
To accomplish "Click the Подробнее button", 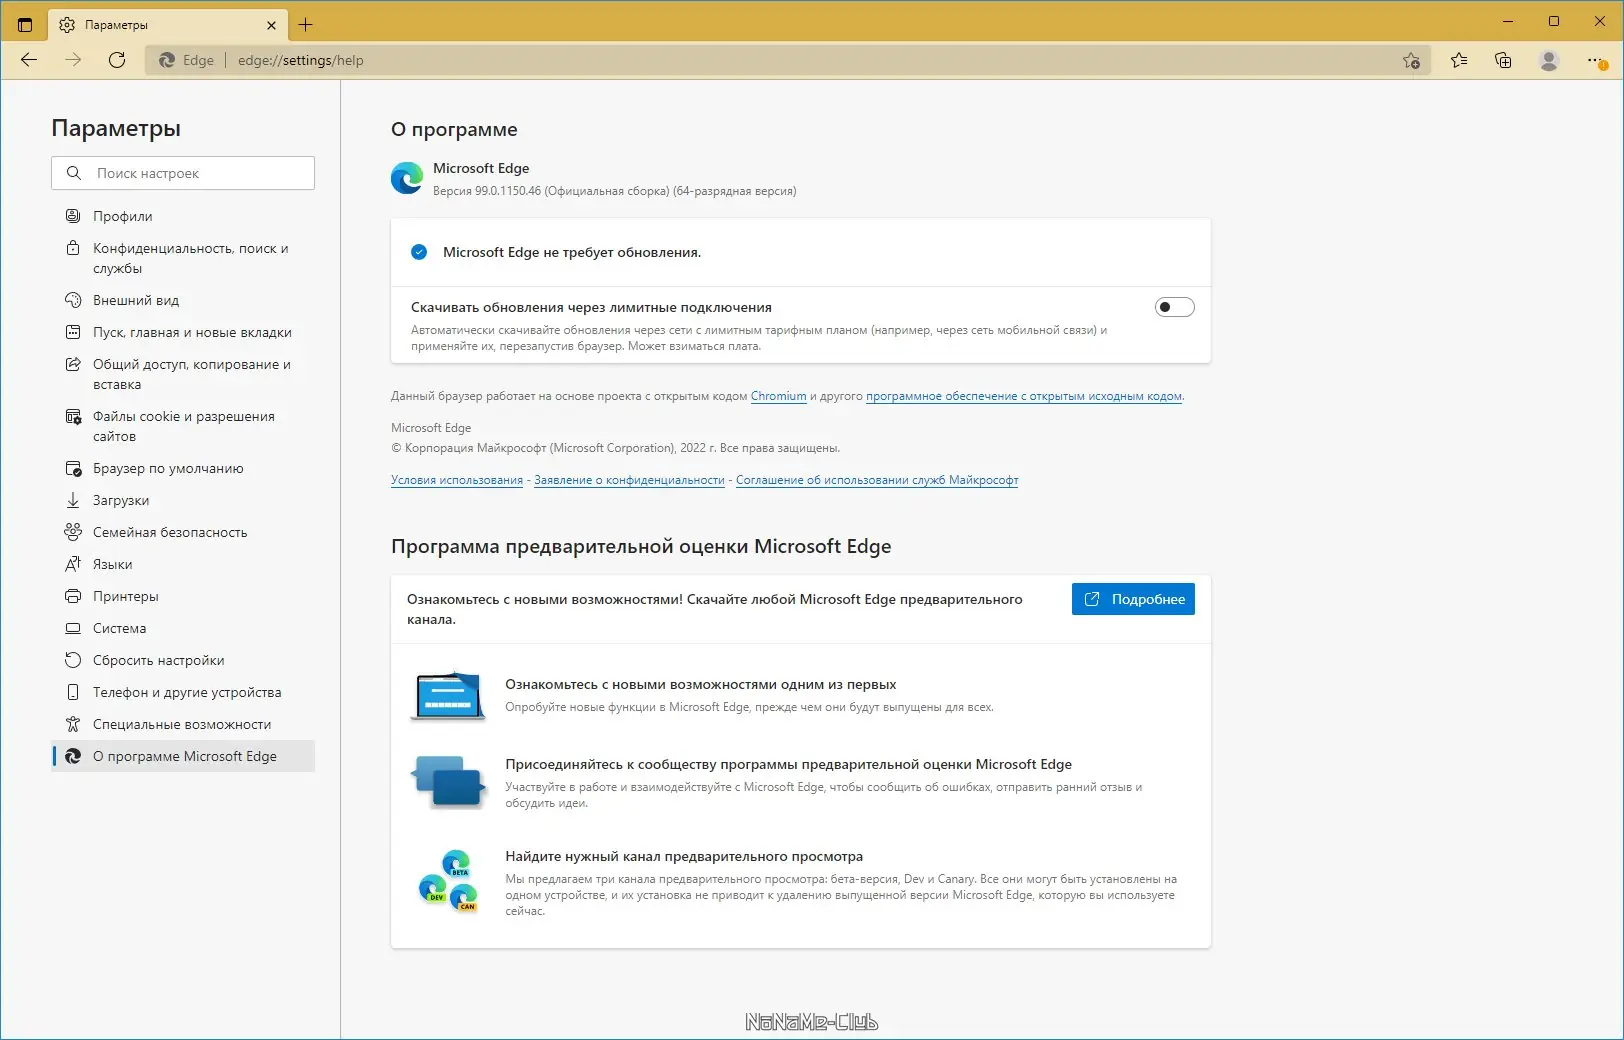I will [1133, 599].
